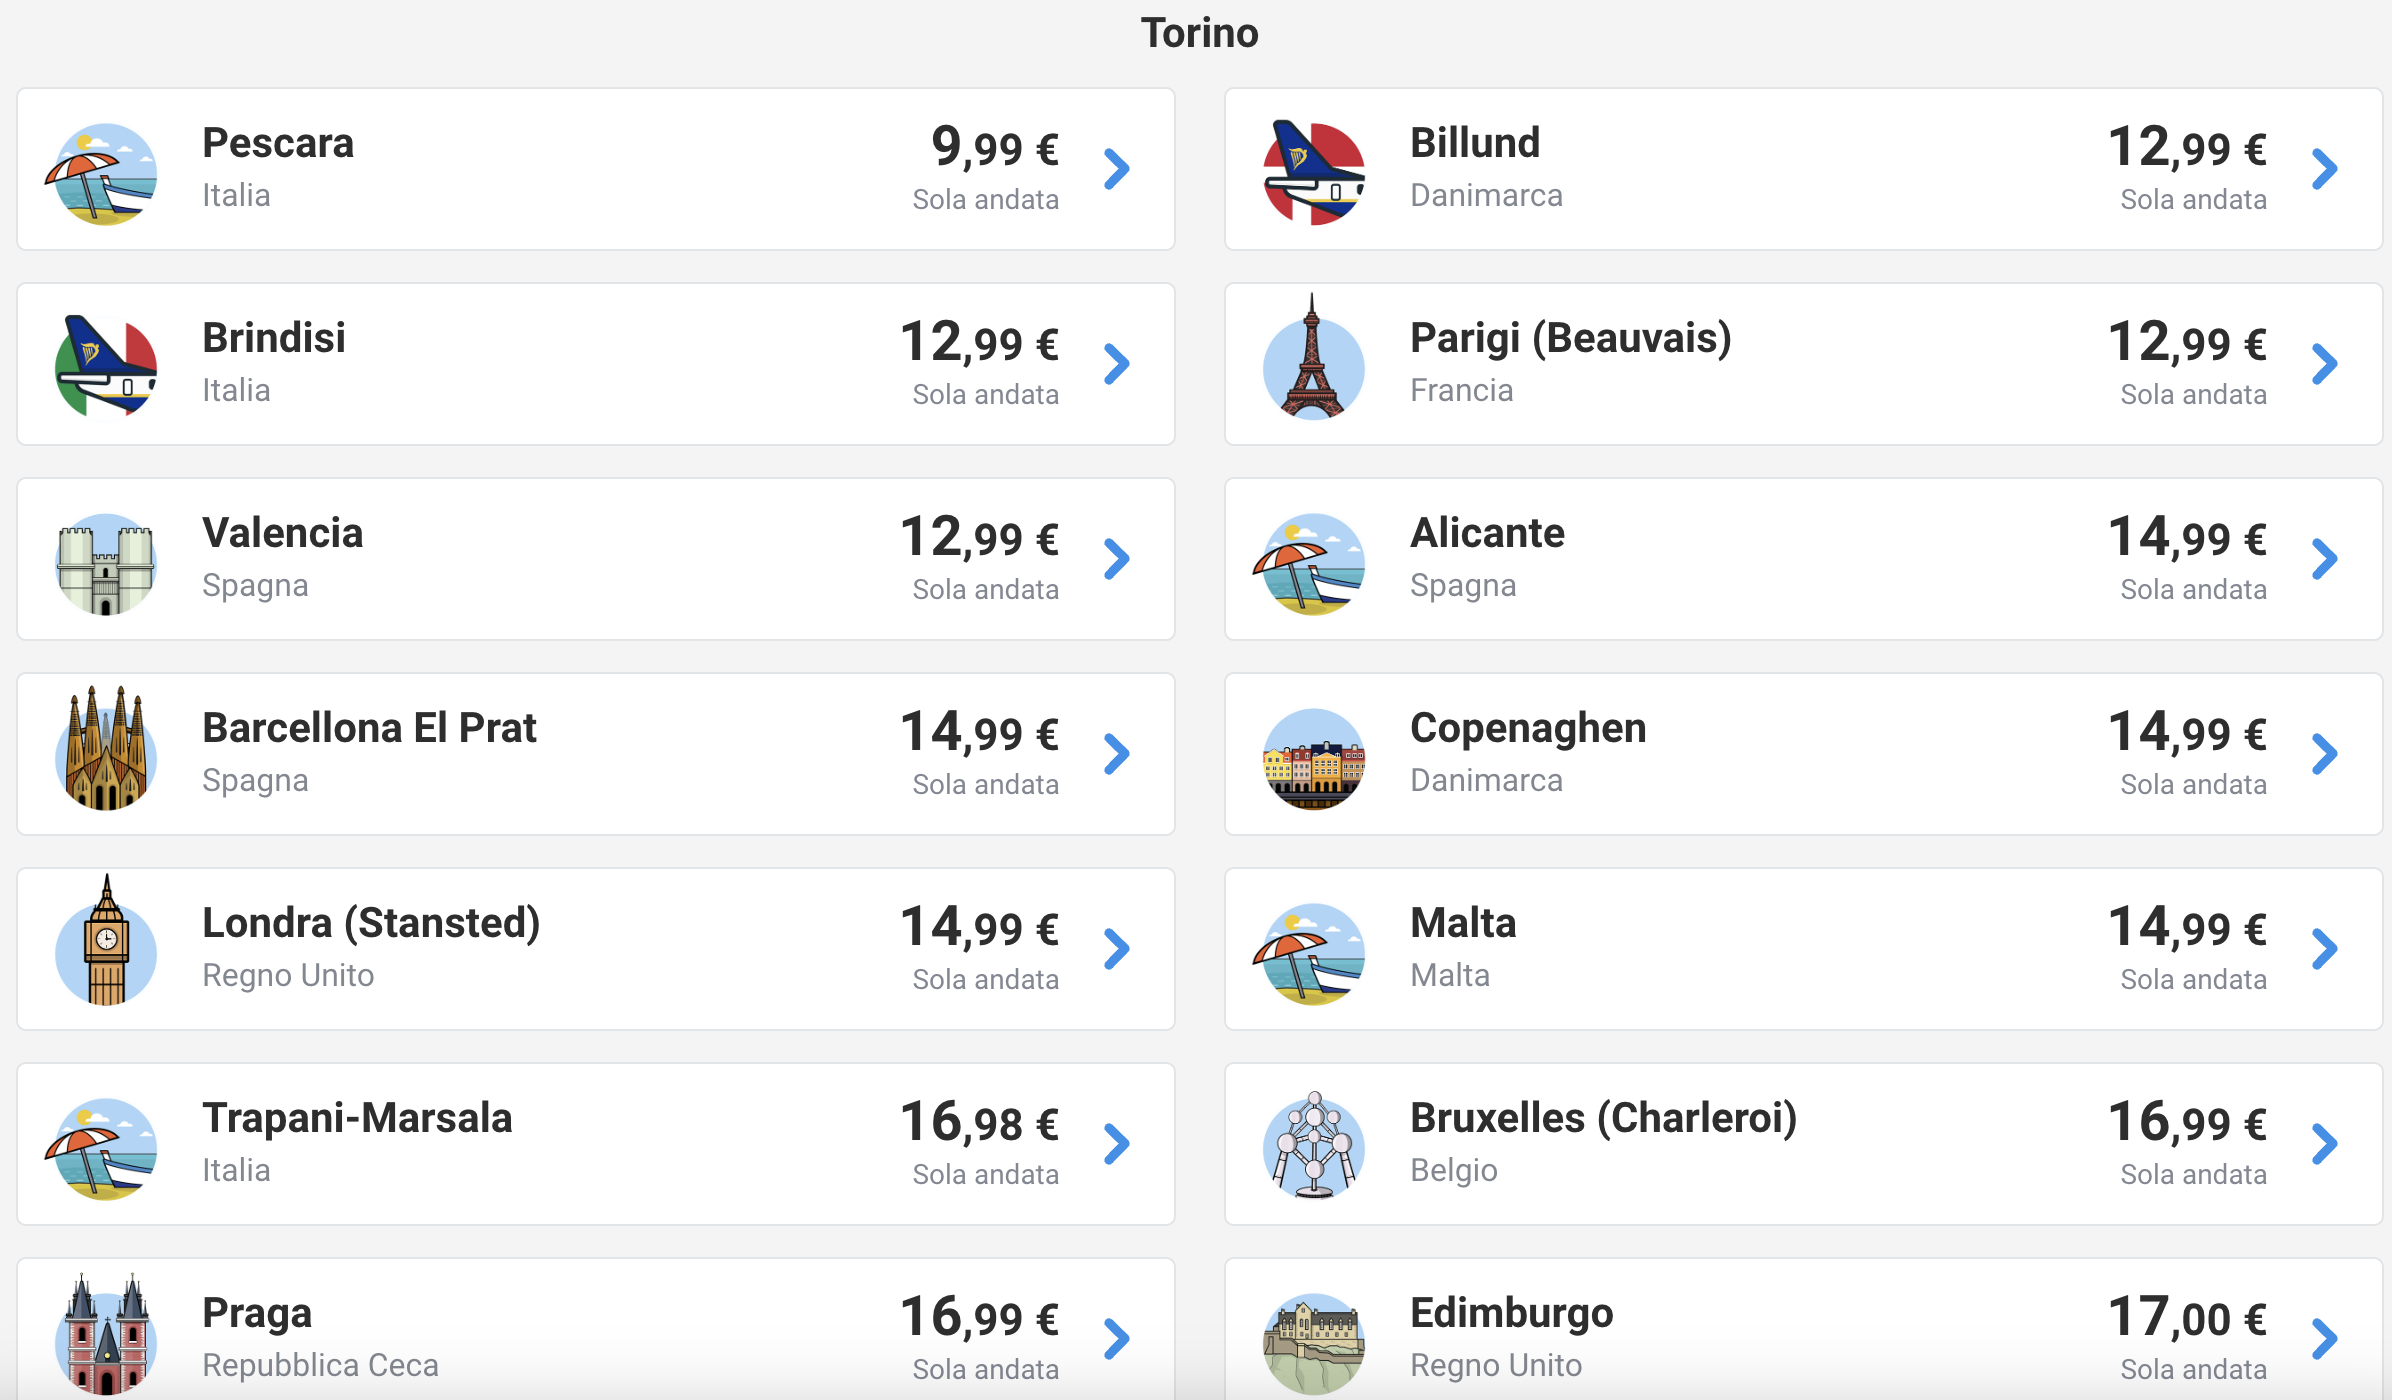
Task: Click the Torino departure heading
Action: point(1199,33)
